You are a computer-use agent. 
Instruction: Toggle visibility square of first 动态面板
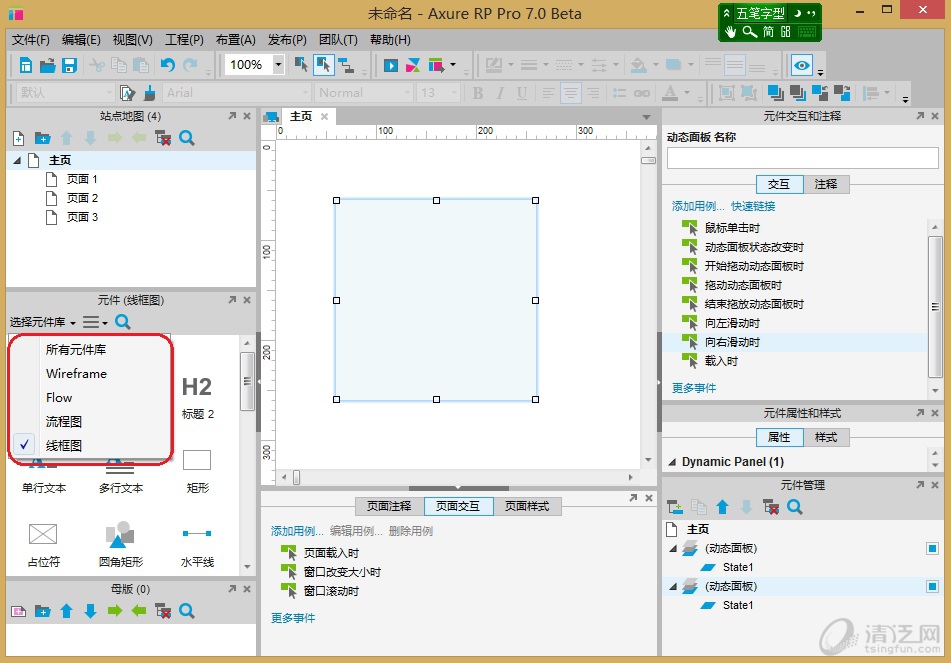932,549
